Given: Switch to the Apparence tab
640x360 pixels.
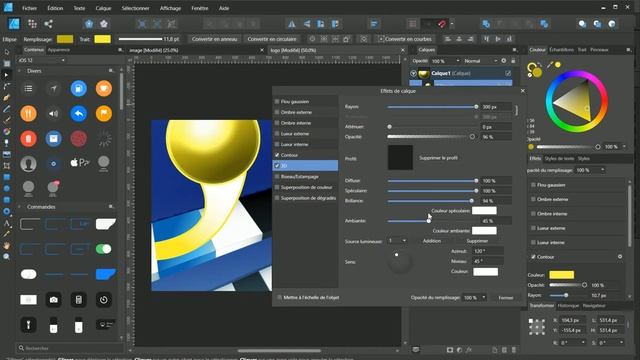Looking at the screenshot, I should point(59,50).
